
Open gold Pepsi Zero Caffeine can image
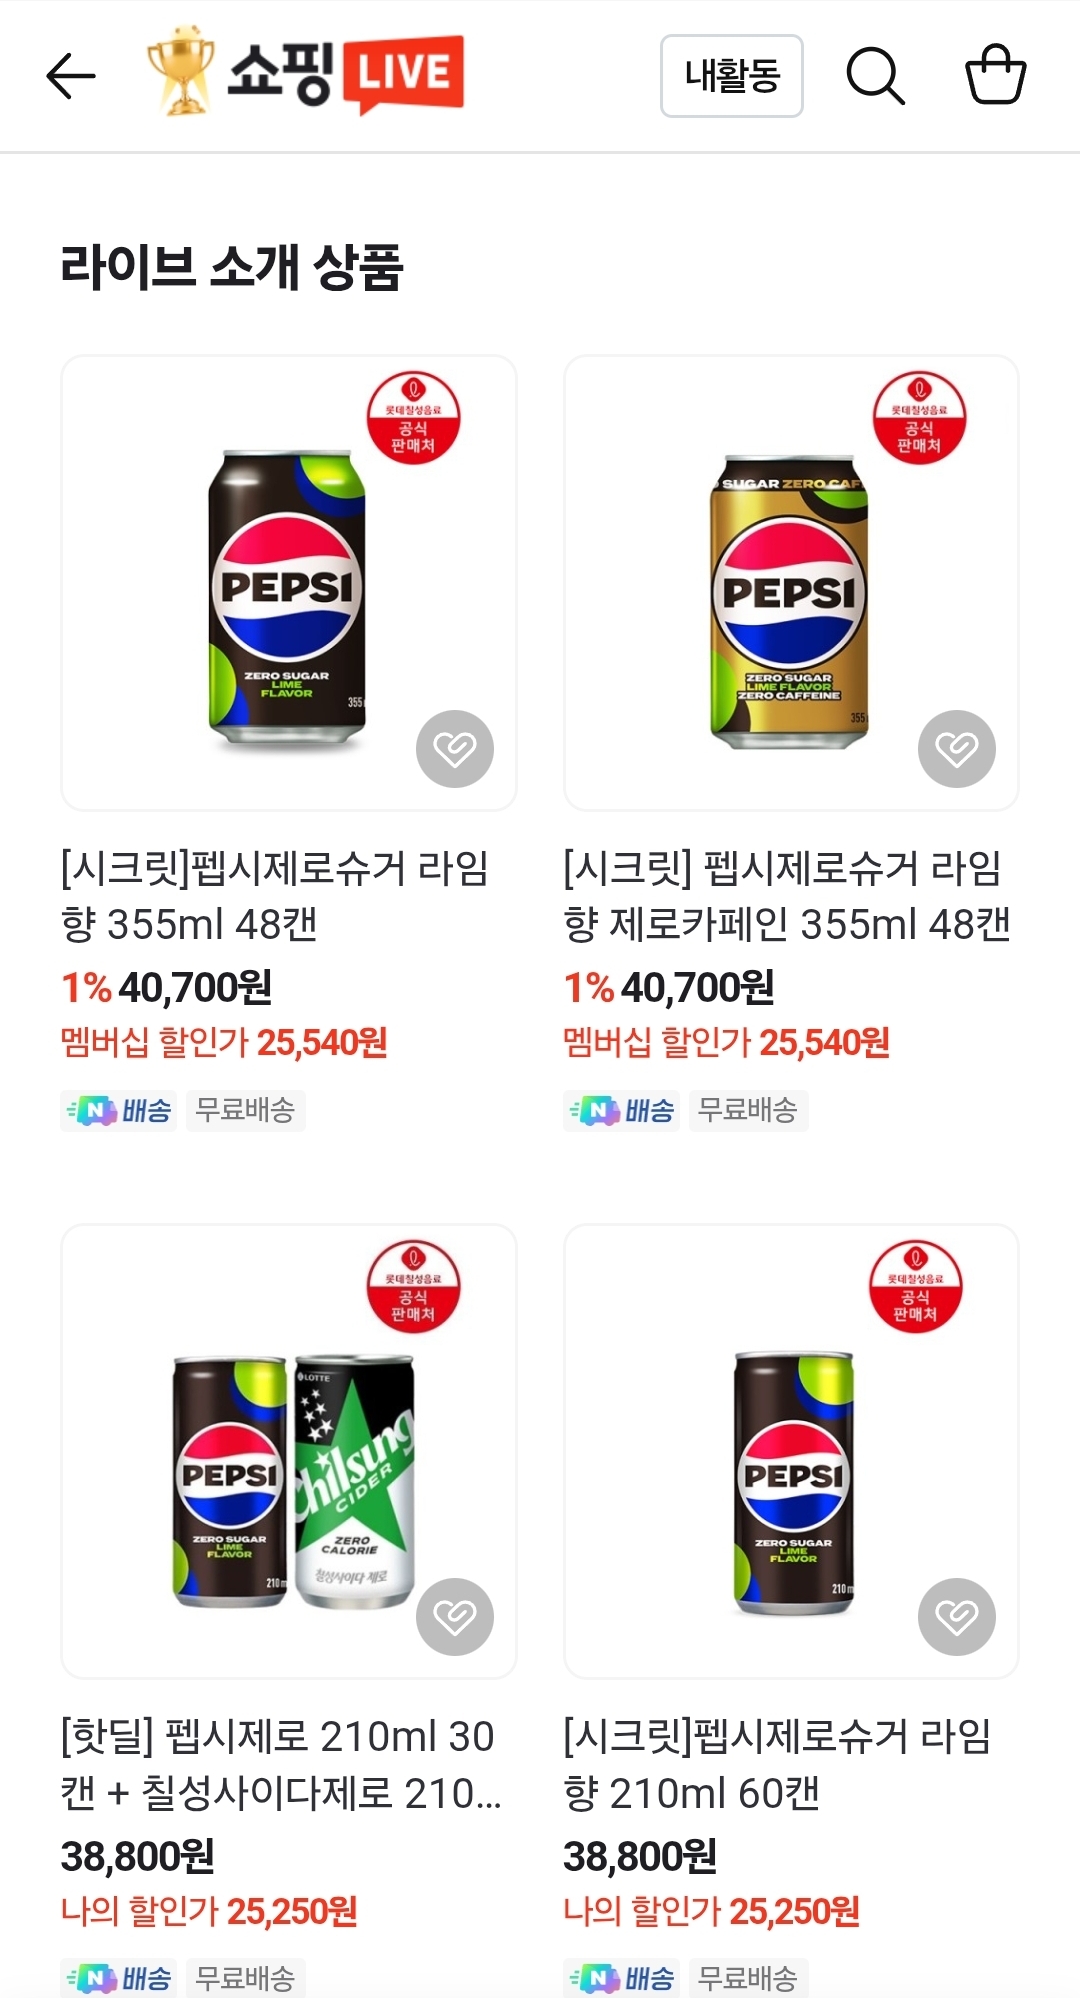click(789, 600)
